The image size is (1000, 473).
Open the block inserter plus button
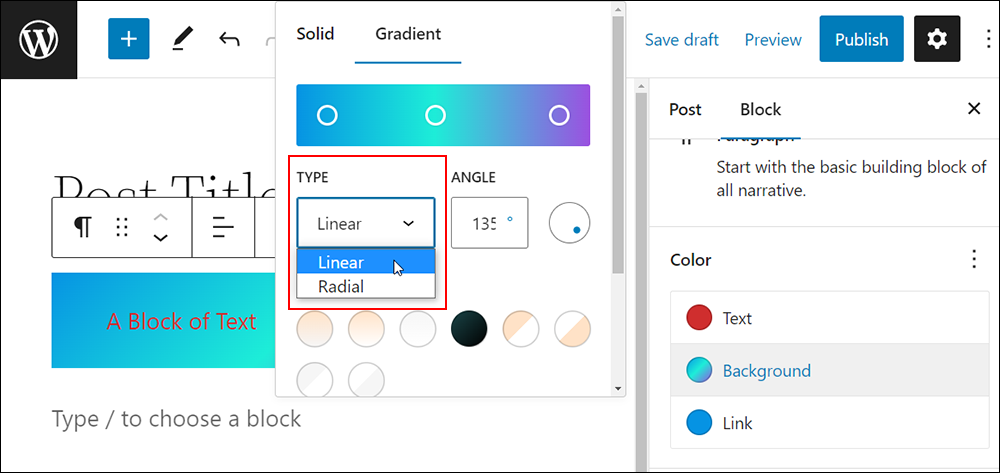[x=129, y=39]
